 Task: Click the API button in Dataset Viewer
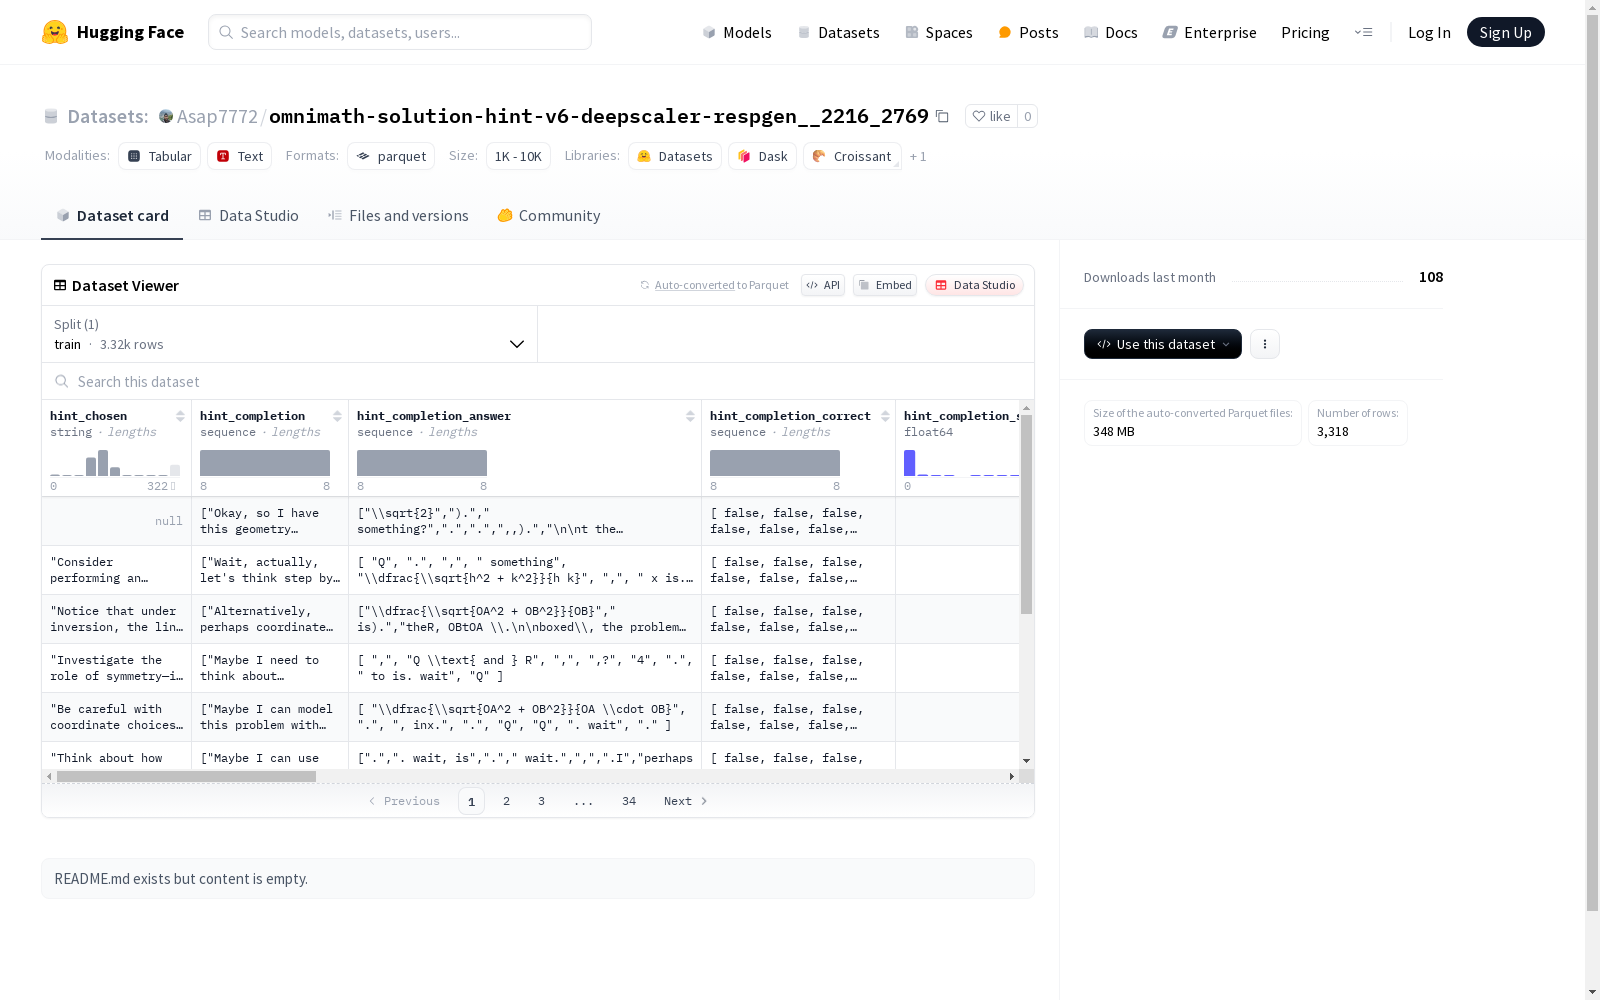tap(823, 285)
